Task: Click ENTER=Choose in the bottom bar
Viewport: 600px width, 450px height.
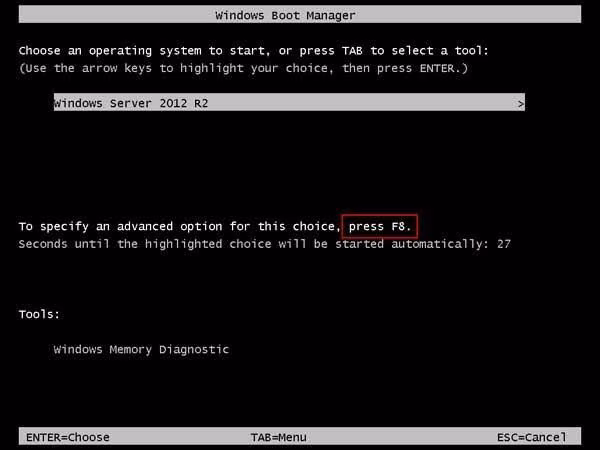Action: point(68,437)
